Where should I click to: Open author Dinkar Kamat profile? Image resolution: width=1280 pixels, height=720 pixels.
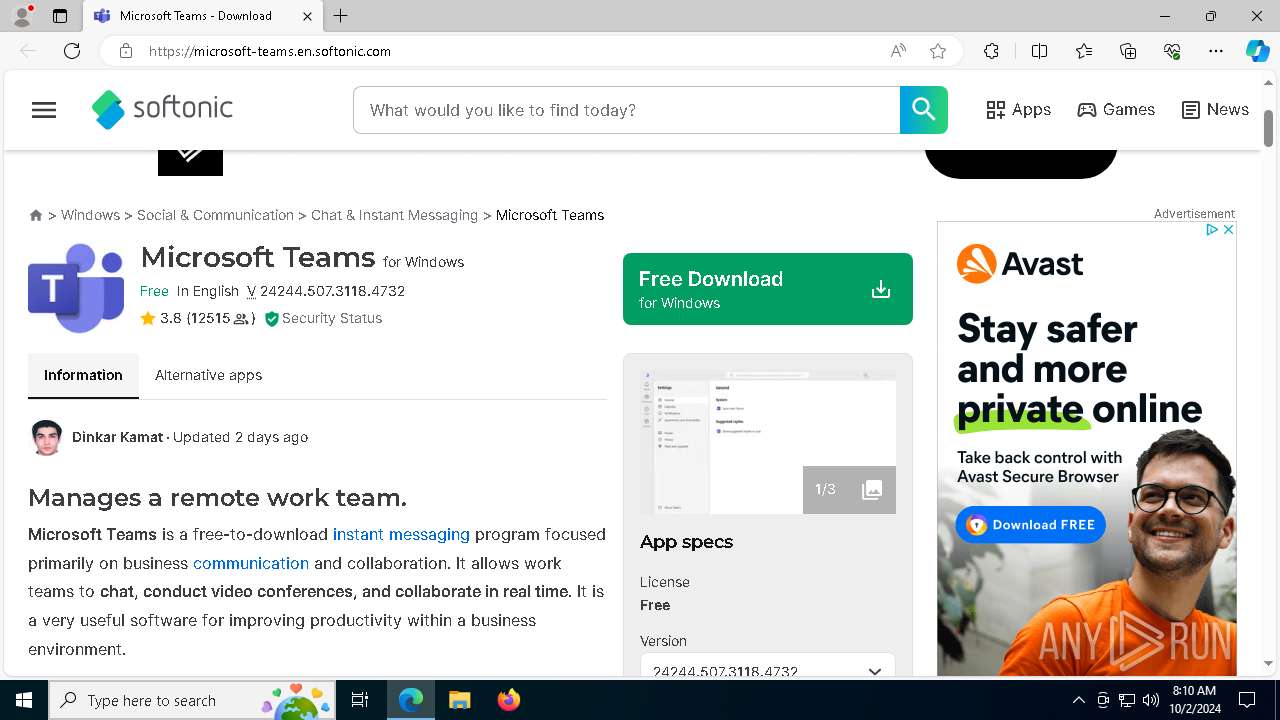pyautogui.click(x=117, y=437)
